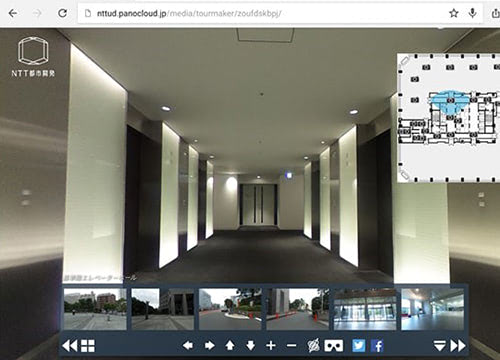
Task: Go to the previous scene with the double-left arrows
Action: 70,346
